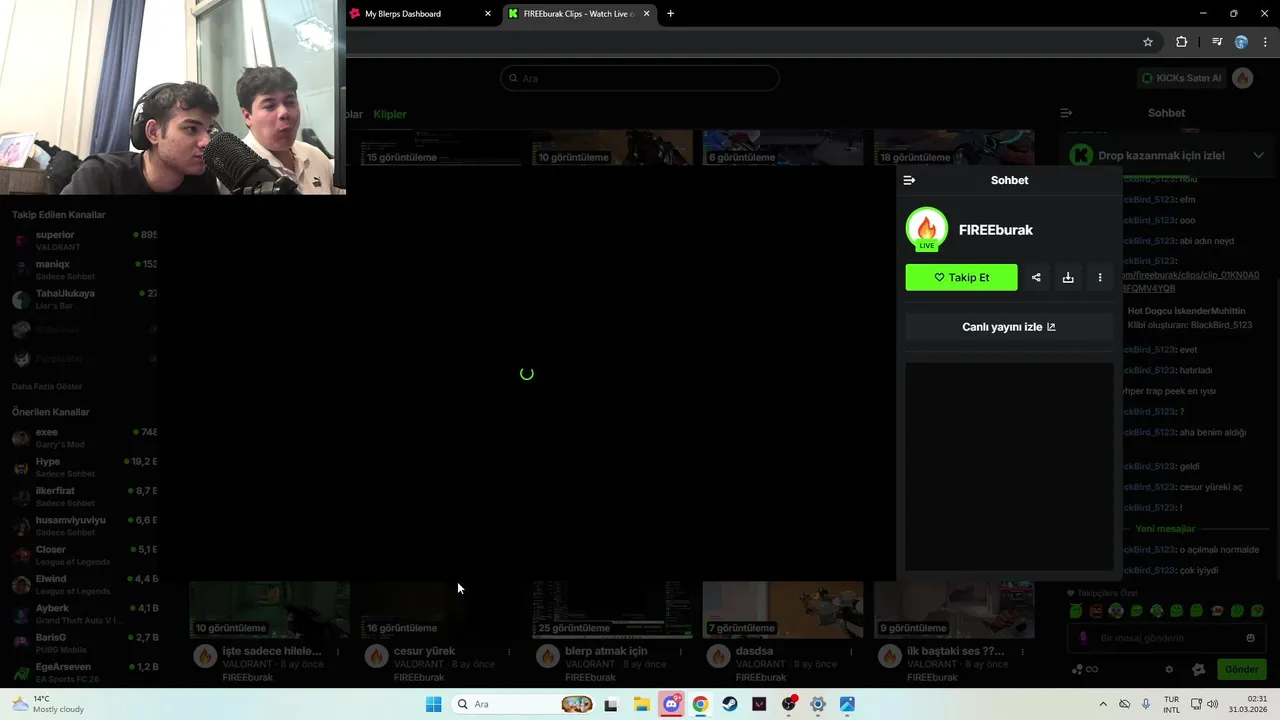This screenshot has height=720, width=1280.
Task: Open the browser extensions puzzle icon
Action: tap(1182, 42)
